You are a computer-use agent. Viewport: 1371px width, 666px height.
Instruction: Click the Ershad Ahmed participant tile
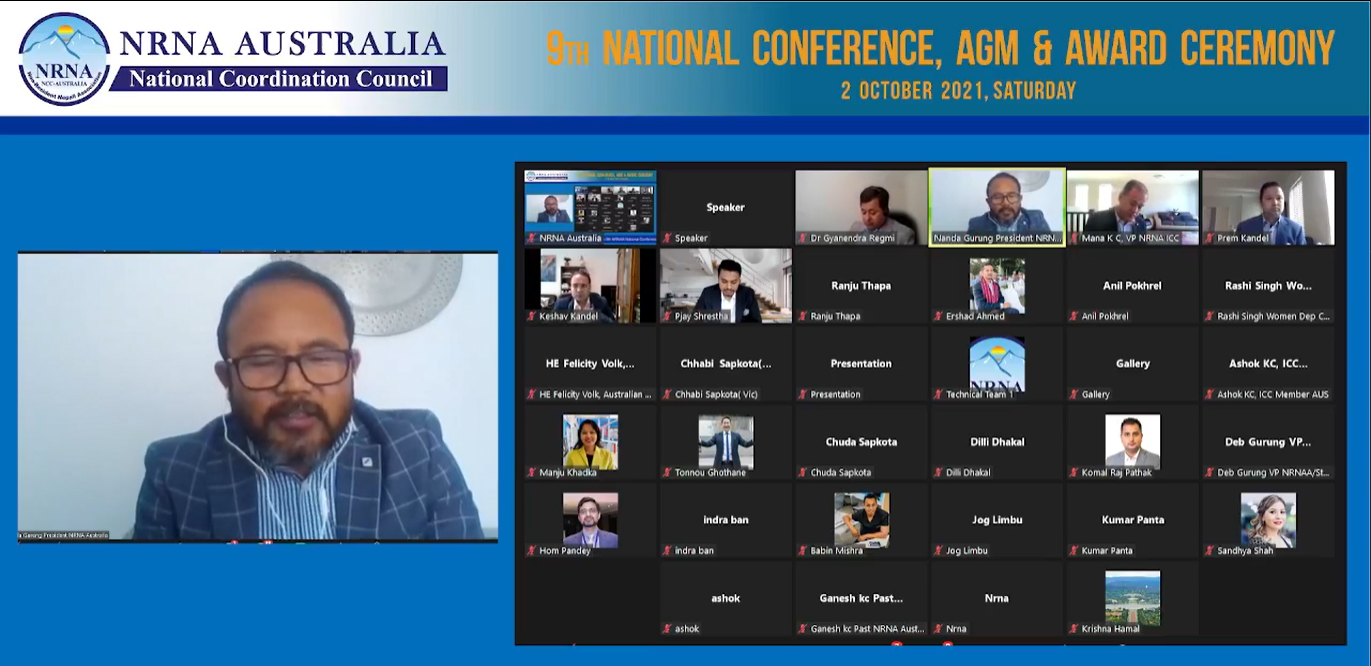(996, 285)
